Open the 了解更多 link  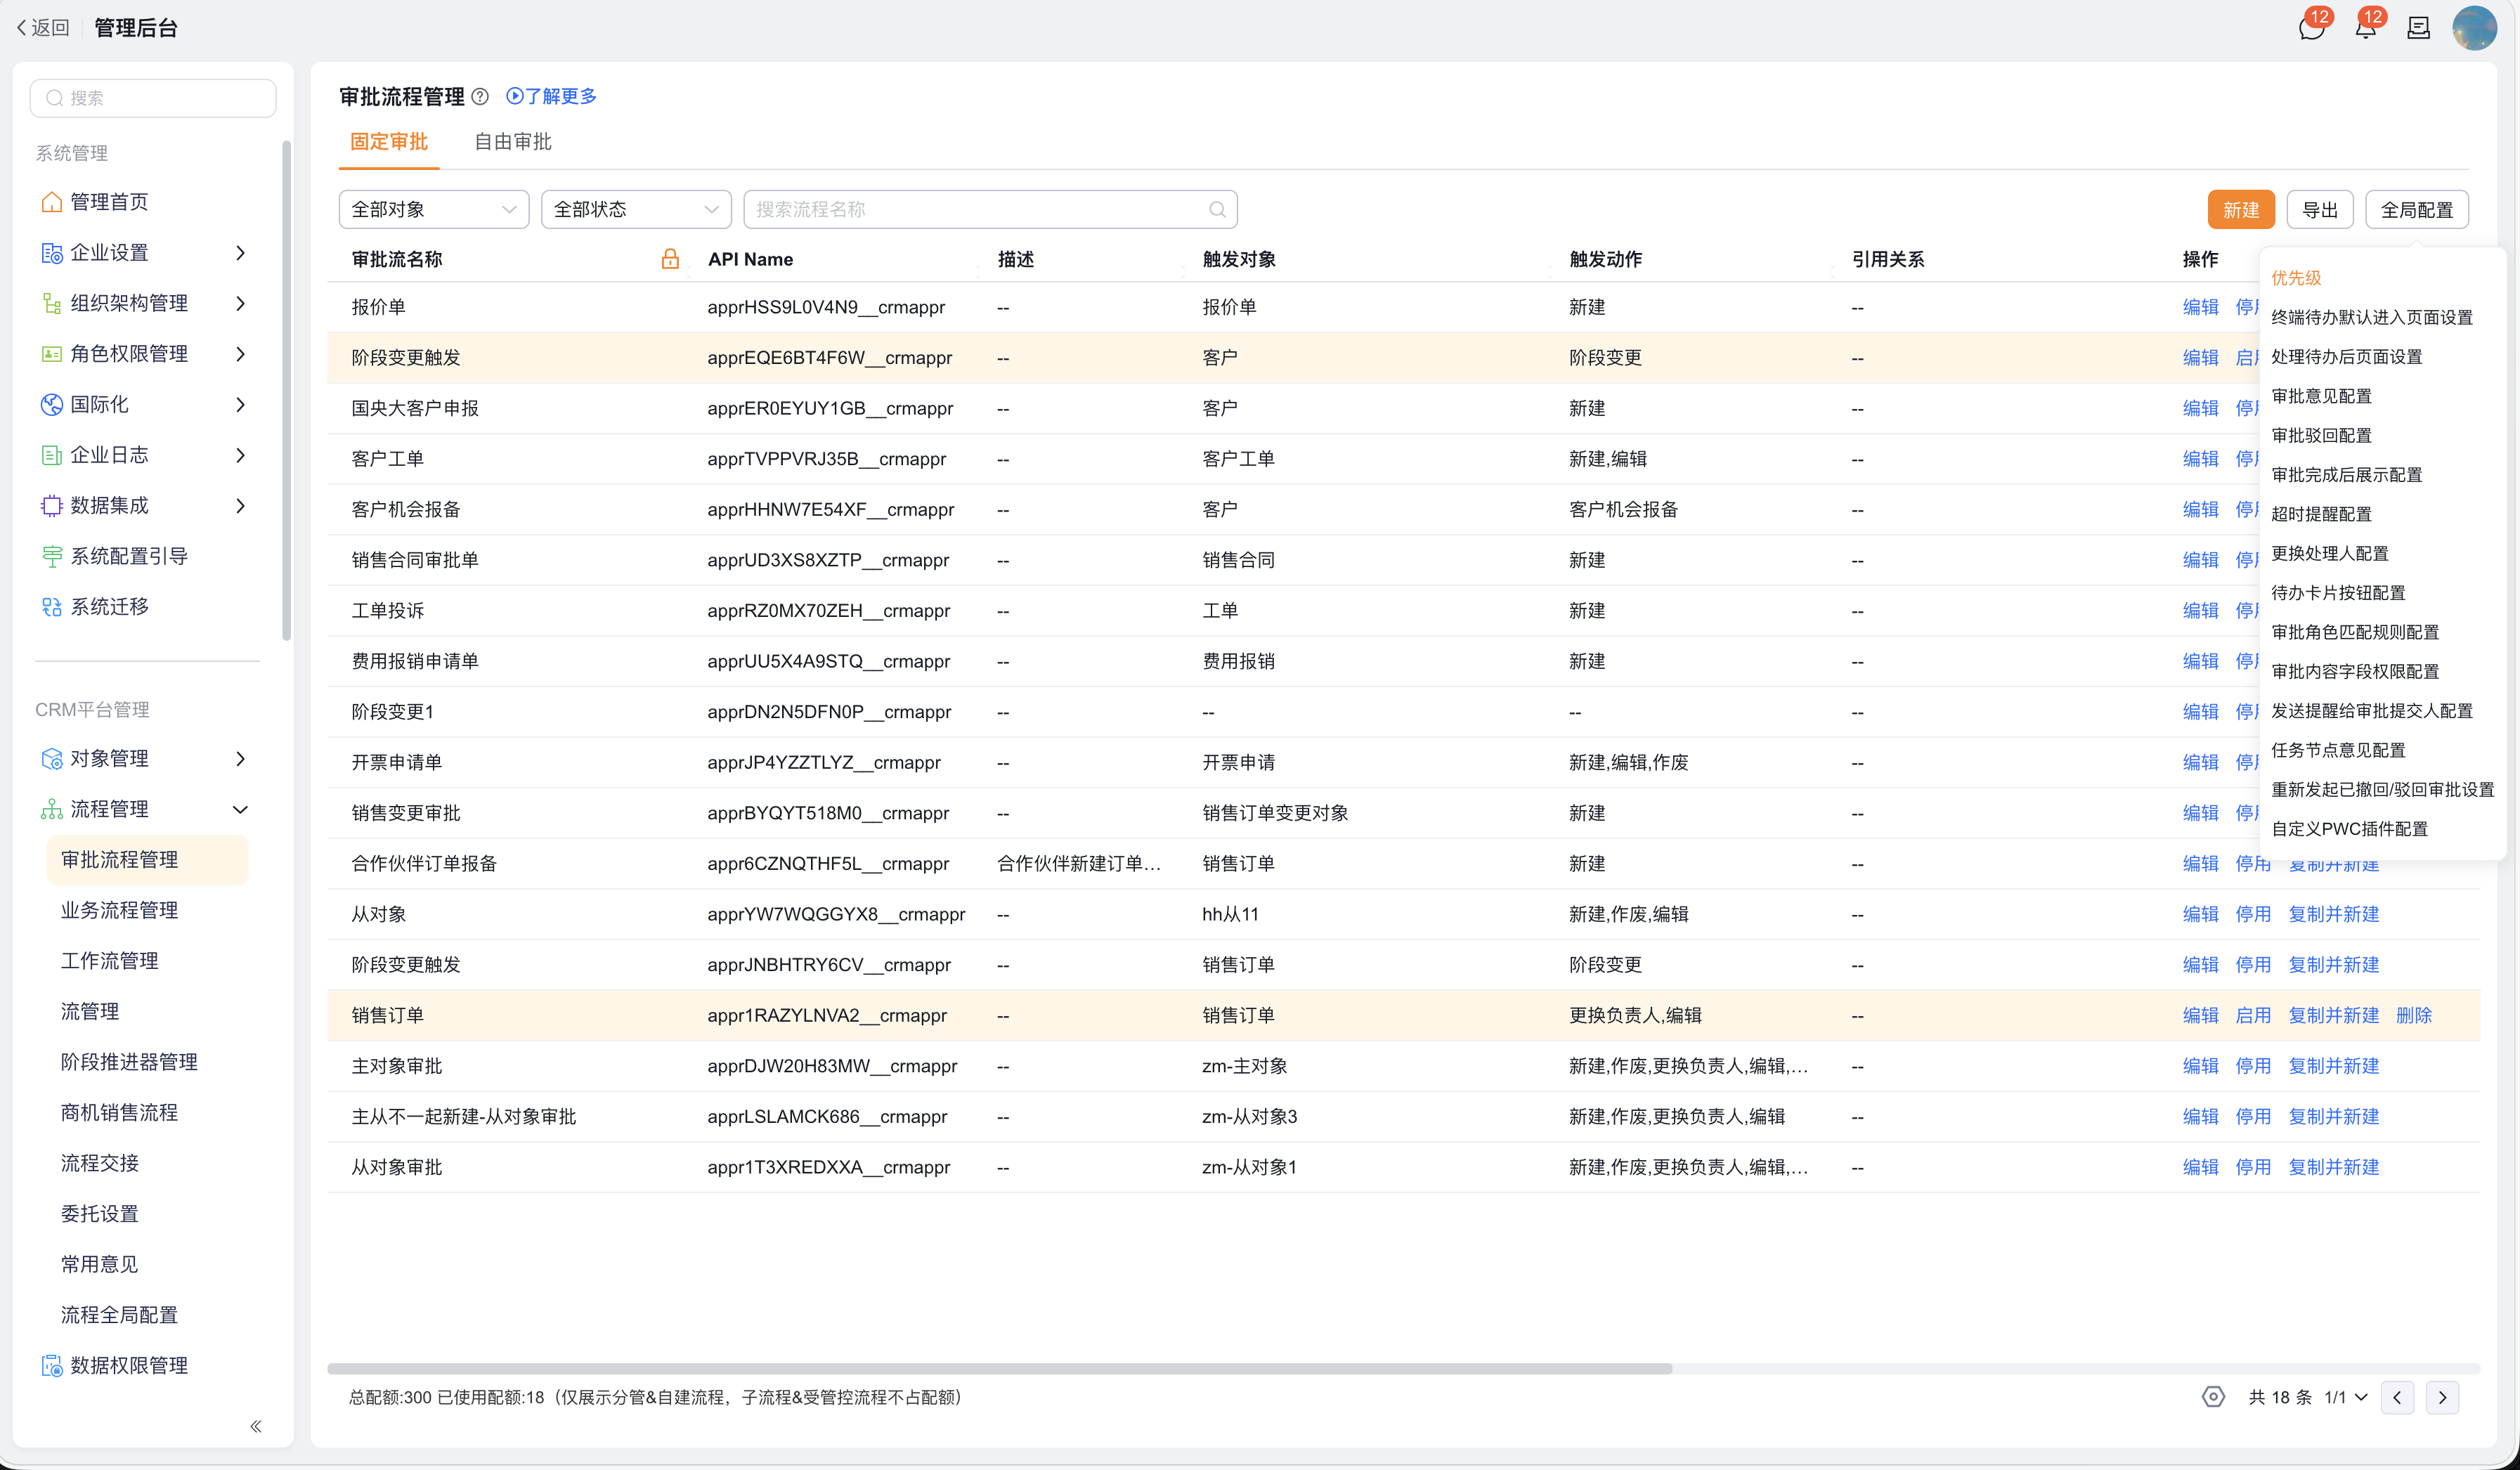[x=551, y=96]
